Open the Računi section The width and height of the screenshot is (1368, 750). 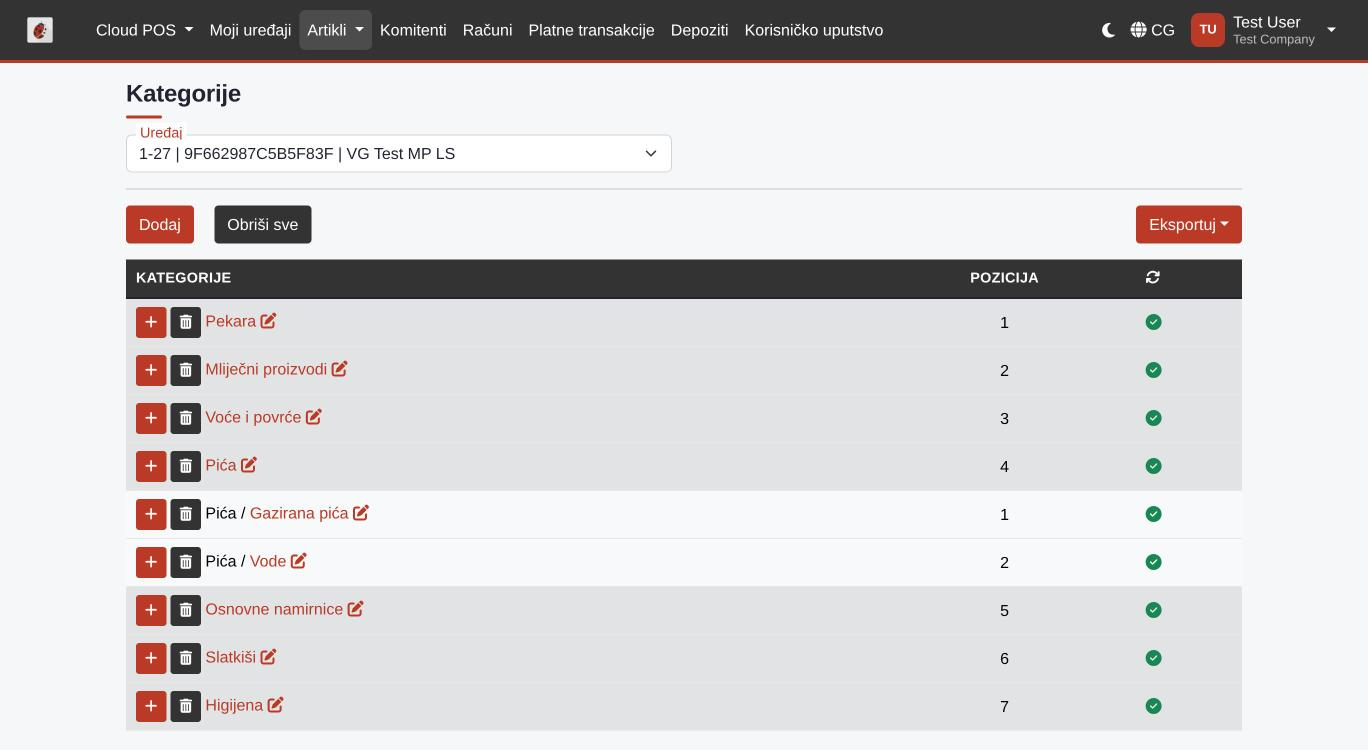(488, 30)
